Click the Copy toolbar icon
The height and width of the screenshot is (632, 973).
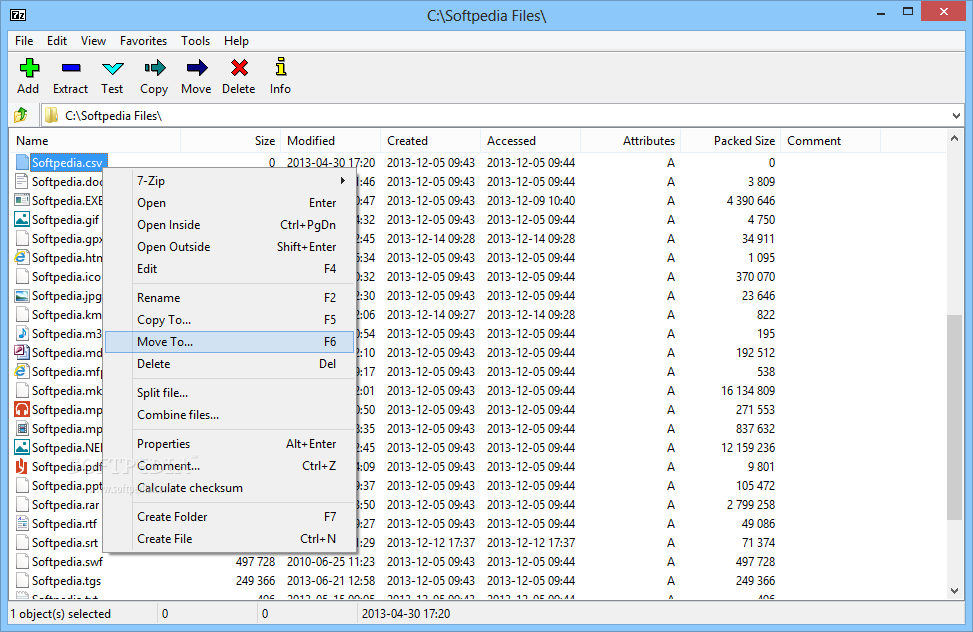coord(154,68)
